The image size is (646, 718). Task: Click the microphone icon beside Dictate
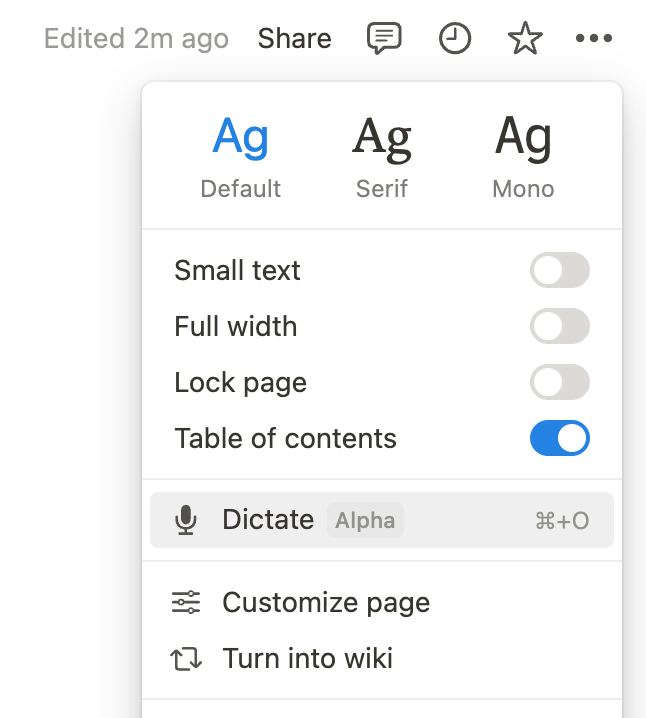[186, 520]
